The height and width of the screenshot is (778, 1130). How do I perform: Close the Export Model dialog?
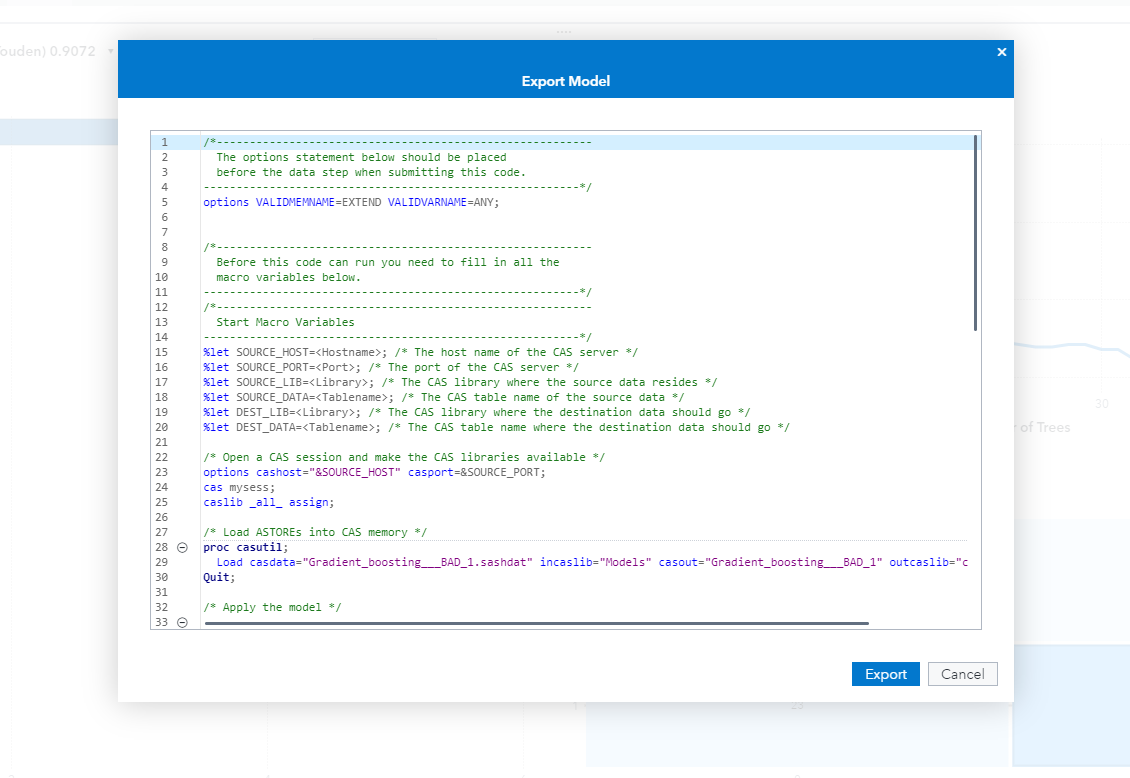(x=1001, y=52)
